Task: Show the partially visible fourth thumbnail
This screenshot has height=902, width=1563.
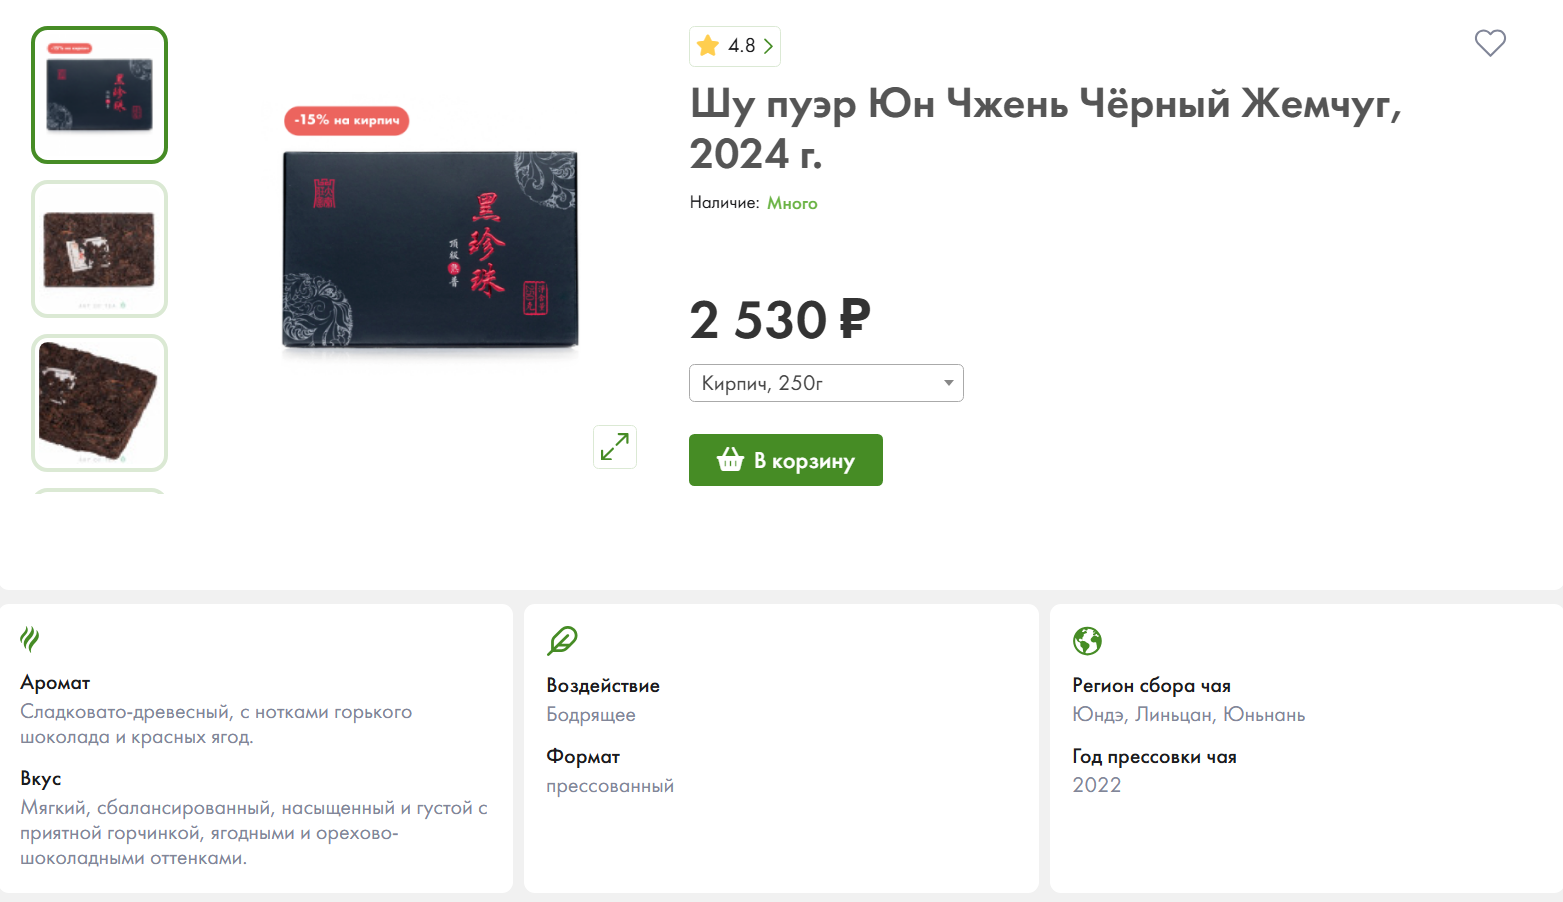Action: (99, 491)
